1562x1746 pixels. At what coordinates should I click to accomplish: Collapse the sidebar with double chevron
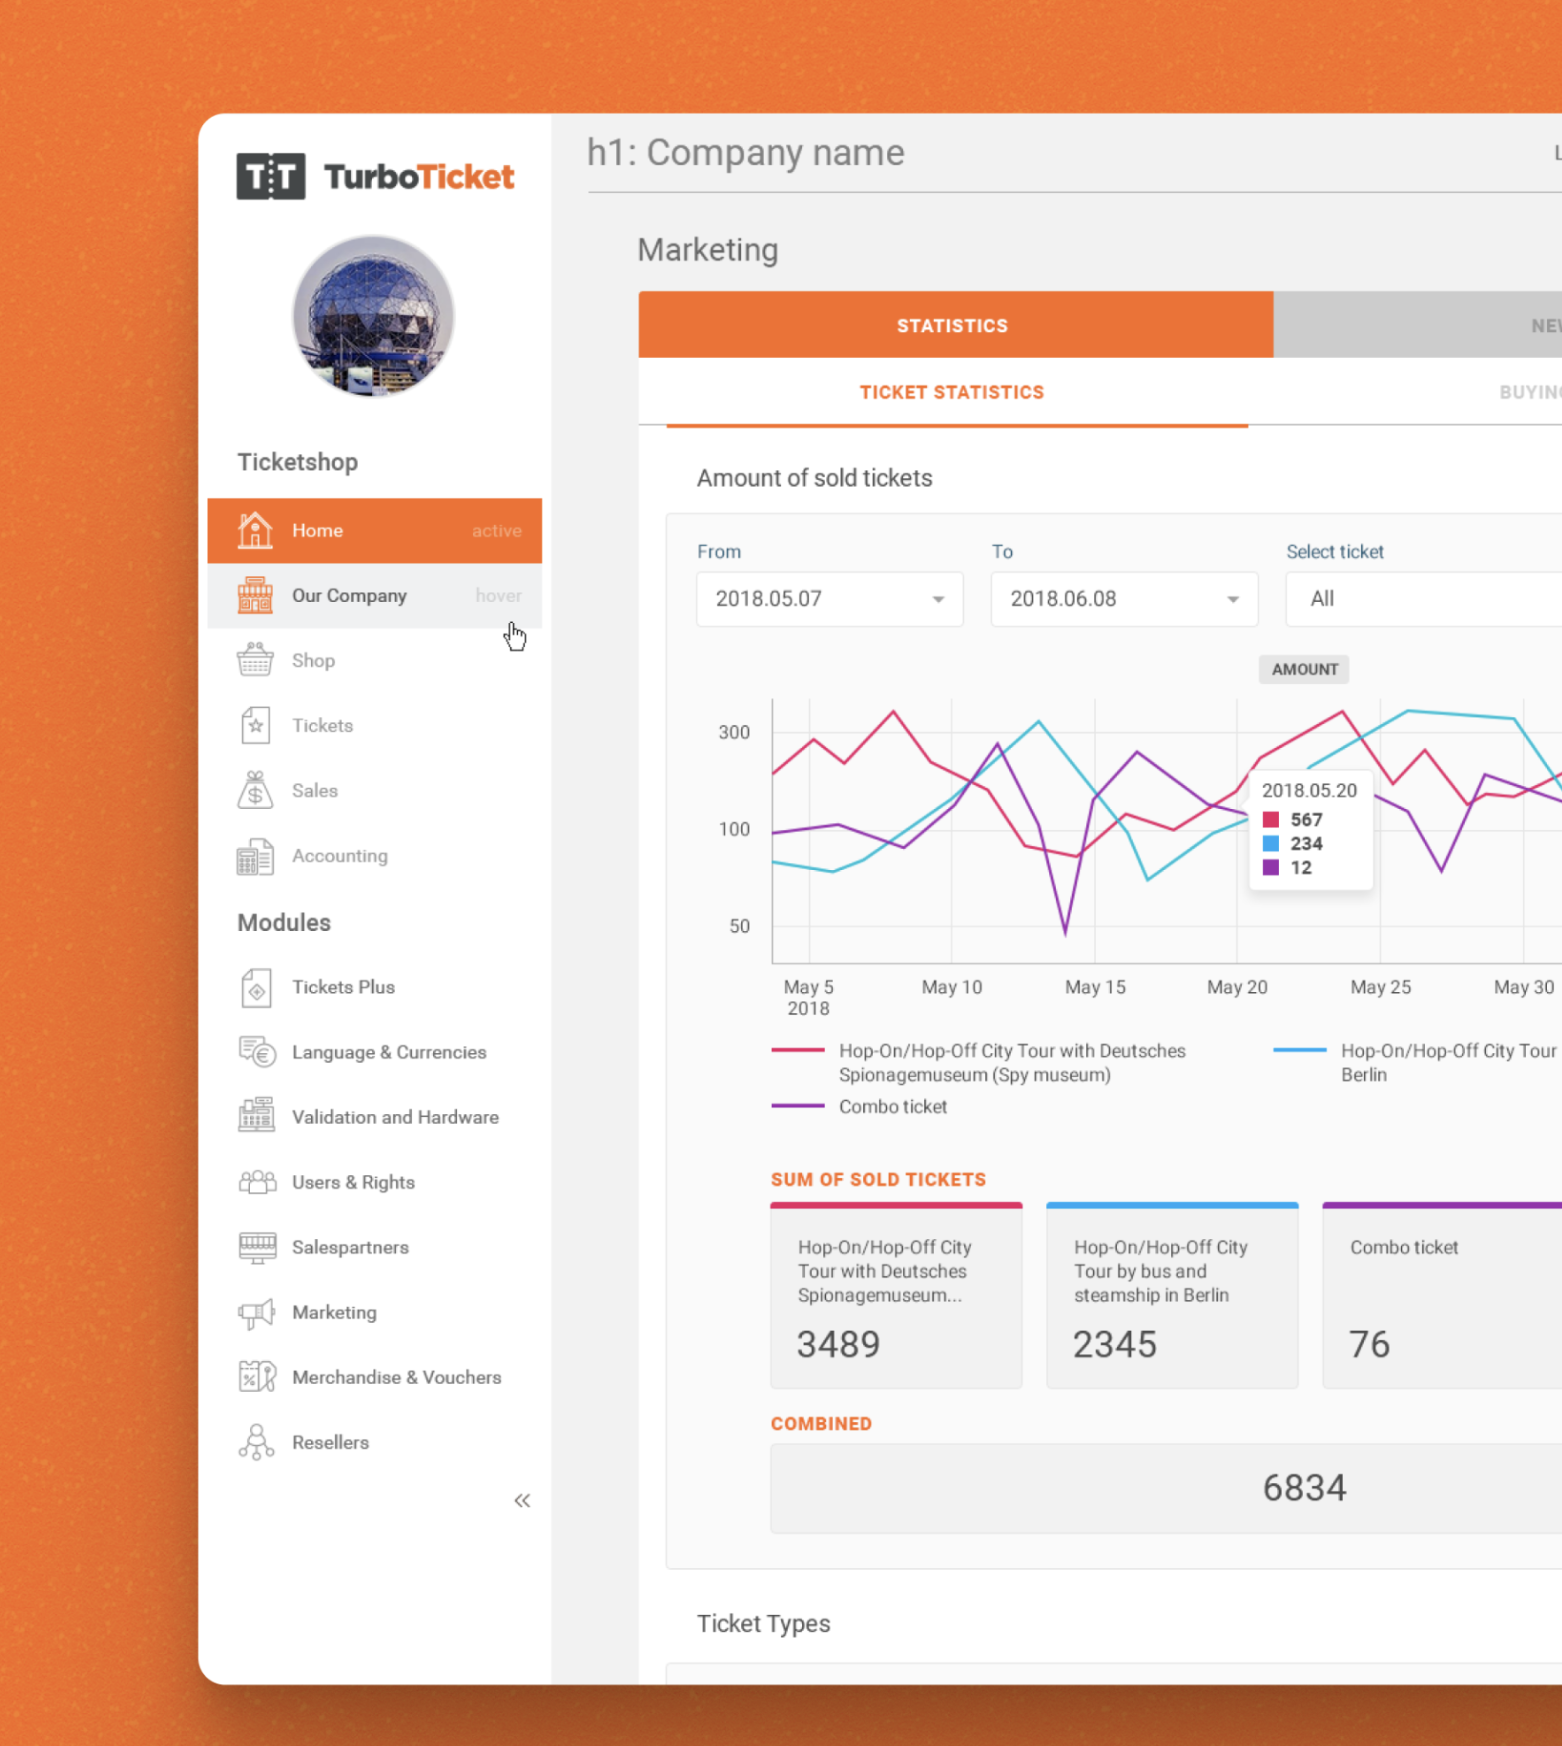click(522, 1500)
